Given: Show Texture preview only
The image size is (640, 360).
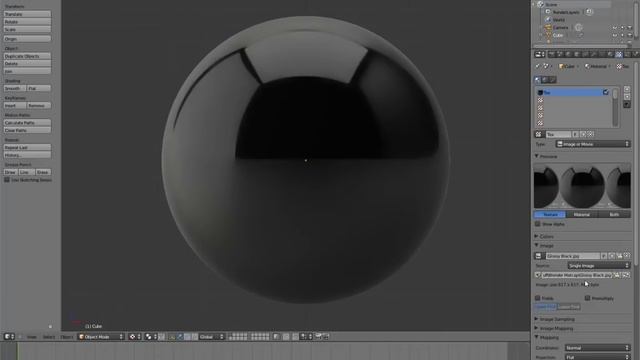Looking at the screenshot, I should click(x=550, y=214).
